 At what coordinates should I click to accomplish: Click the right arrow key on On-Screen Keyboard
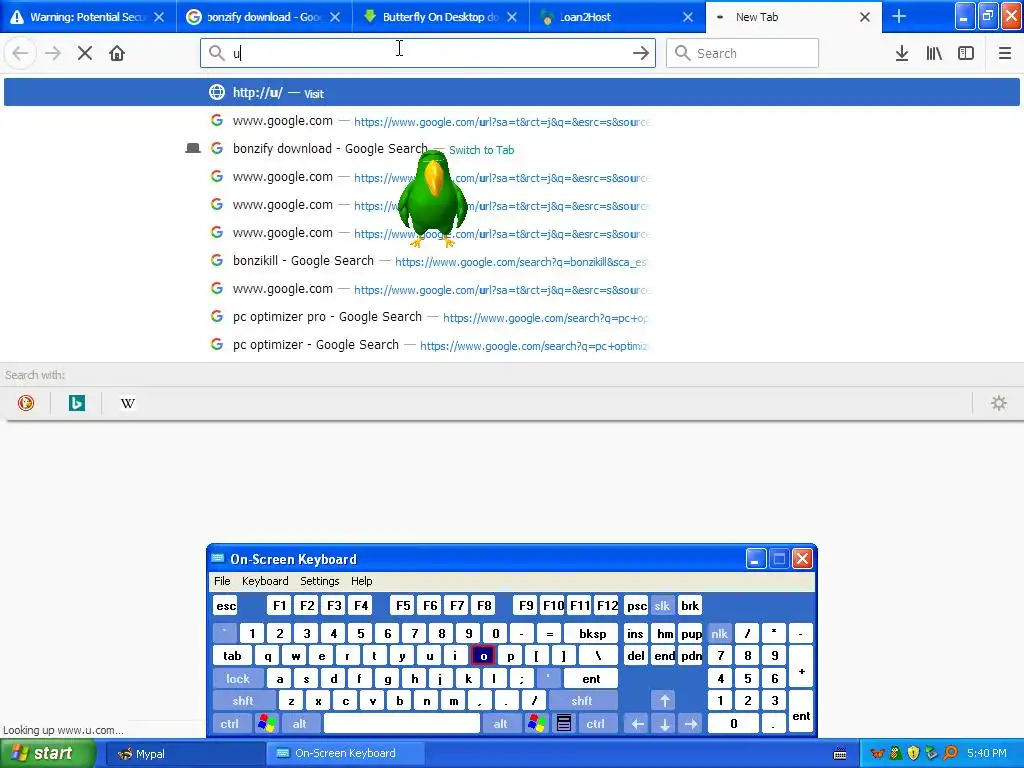click(690, 724)
